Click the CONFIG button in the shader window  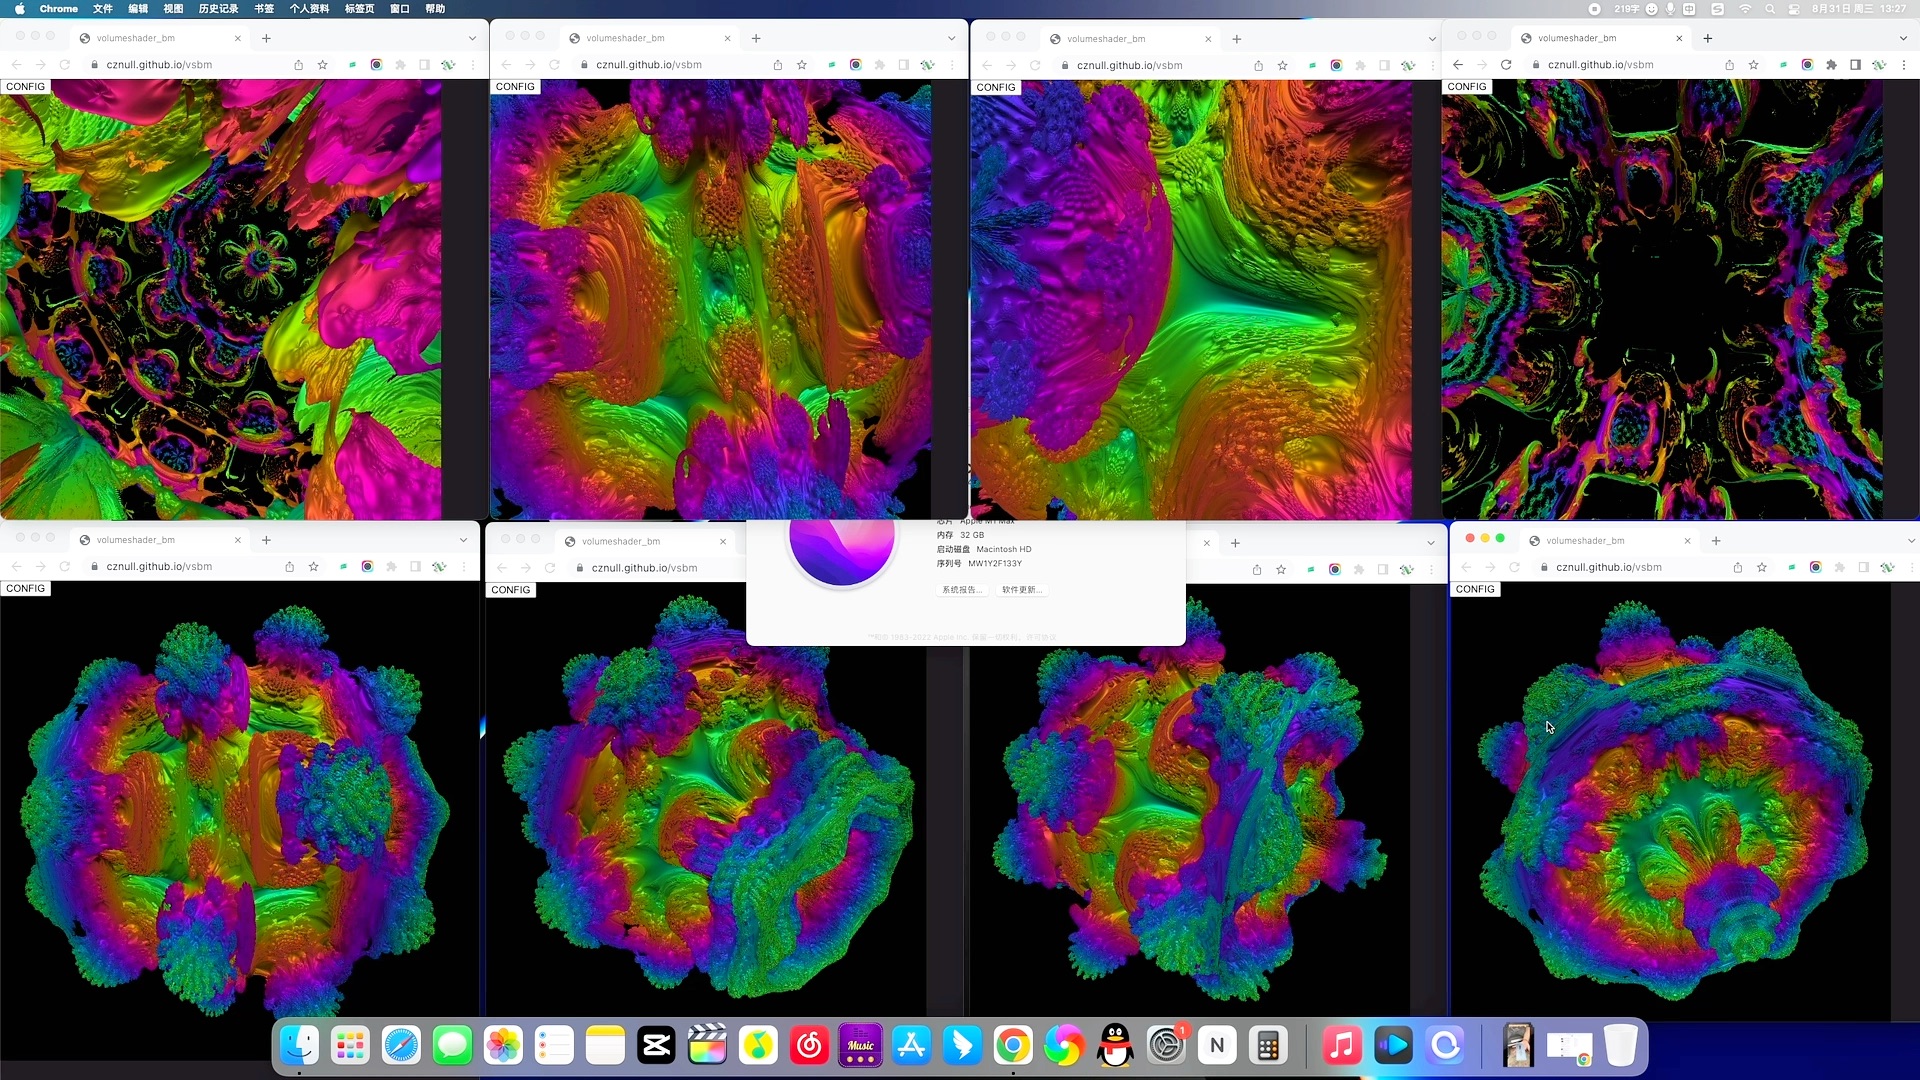pyautogui.click(x=1467, y=86)
